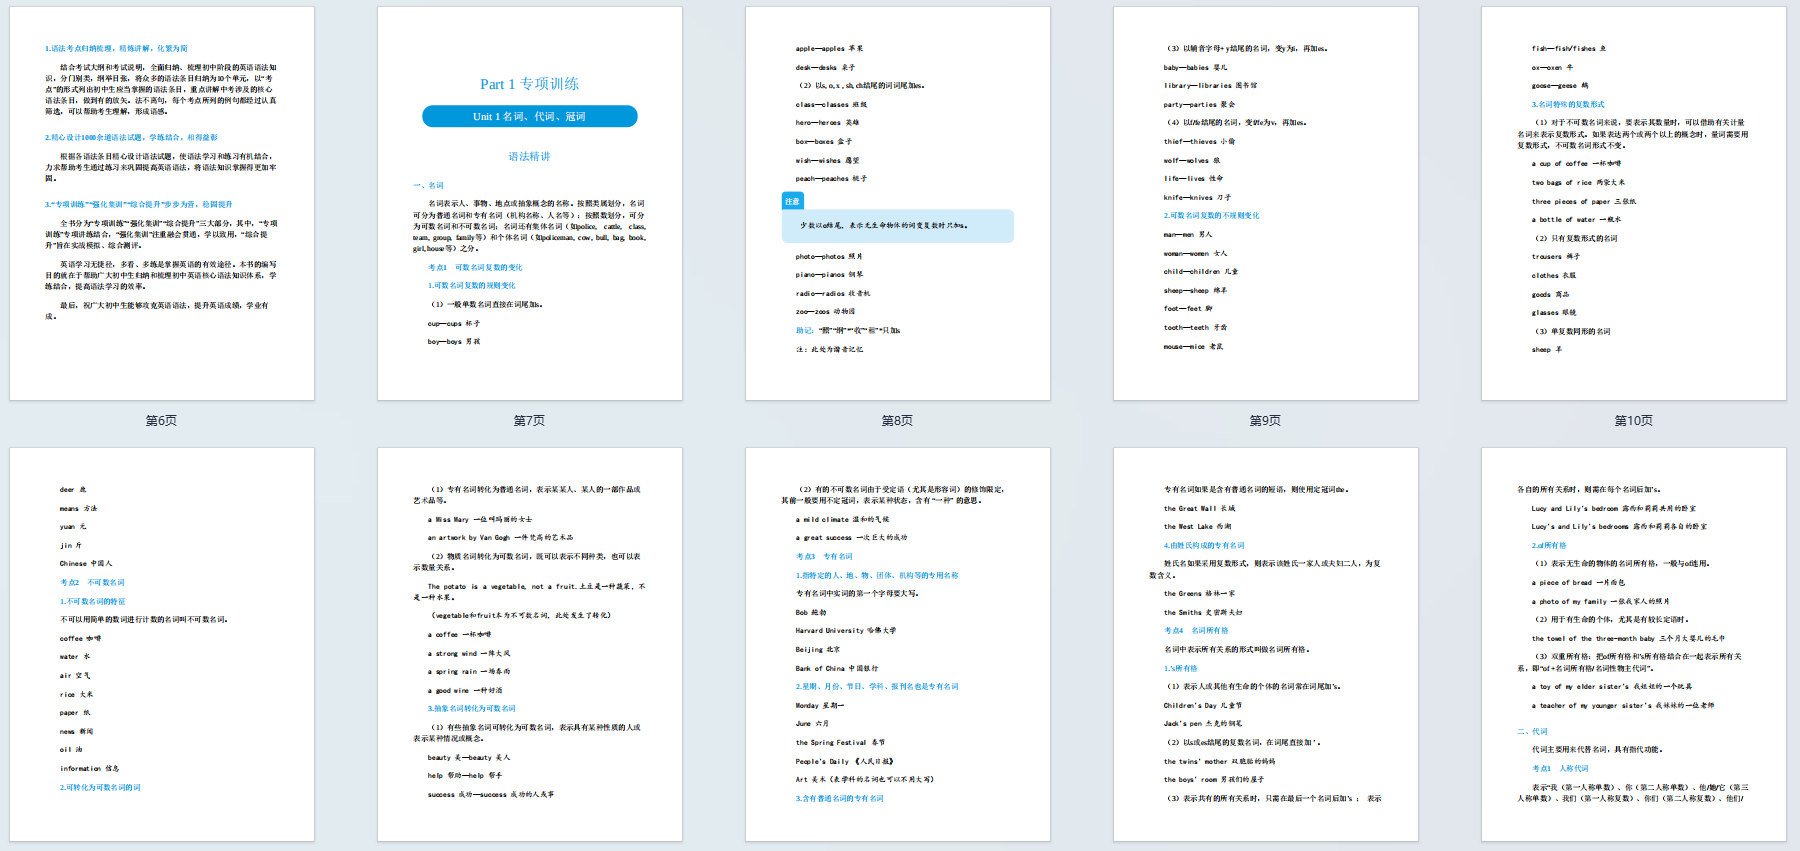This screenshot has width=1800, height=851.
Task: Click the light blue note box on page 8
Action: click(x=898, y=226)
